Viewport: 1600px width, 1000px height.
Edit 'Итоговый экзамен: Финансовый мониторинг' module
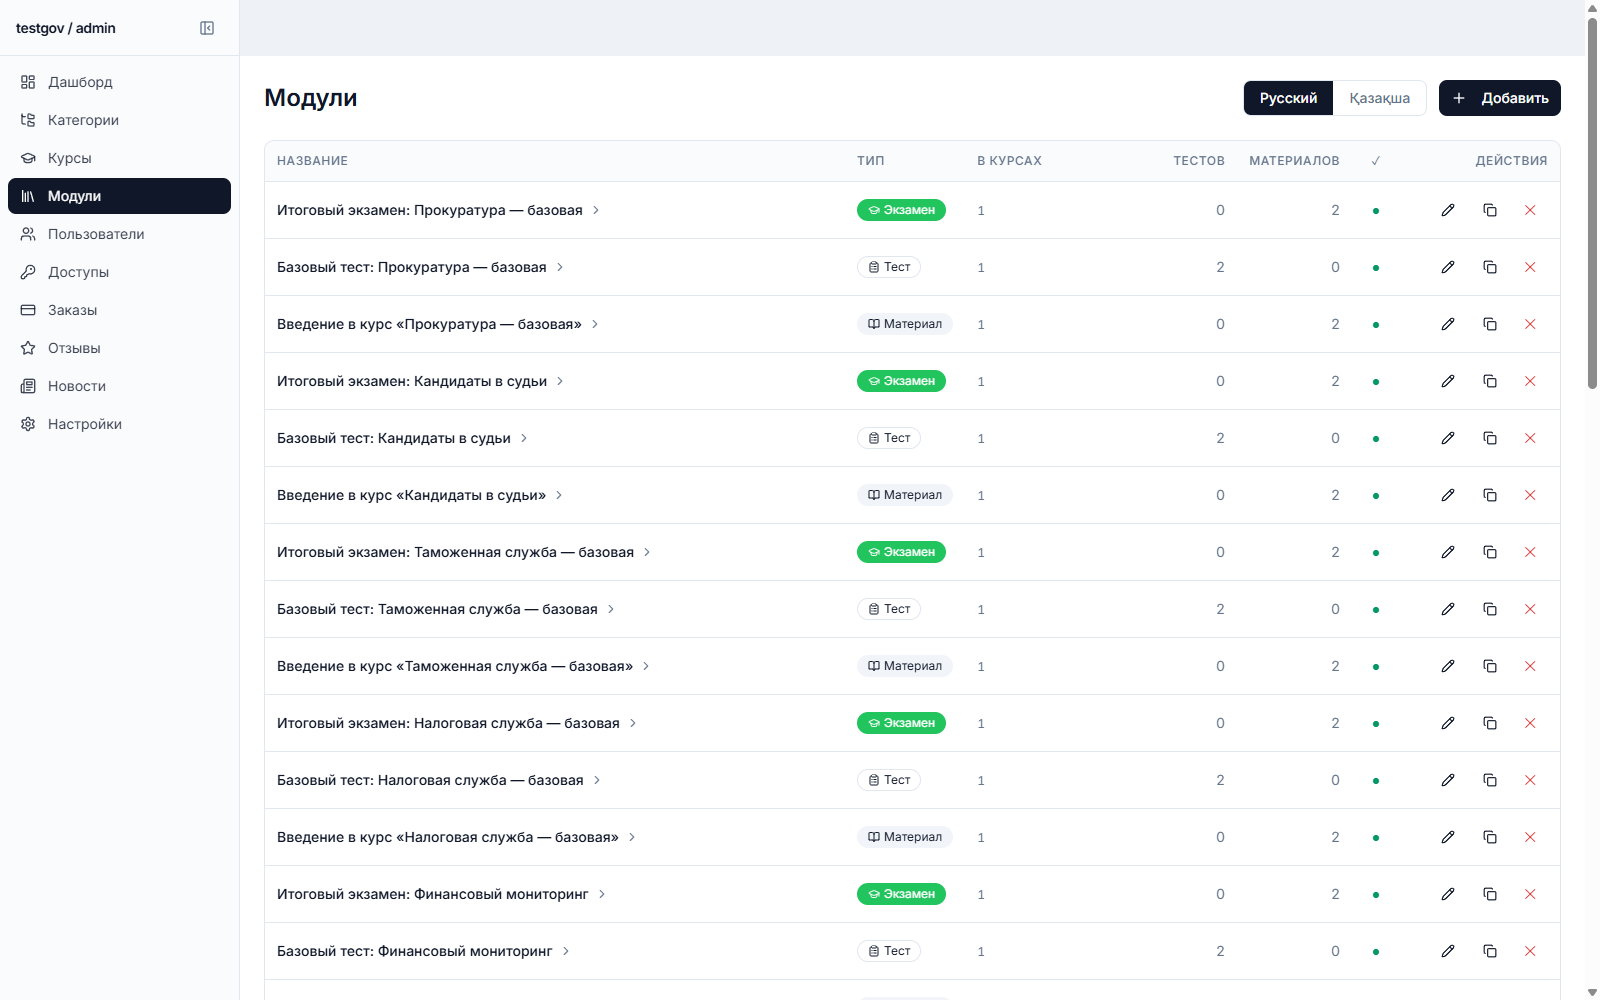point(1448,894)
